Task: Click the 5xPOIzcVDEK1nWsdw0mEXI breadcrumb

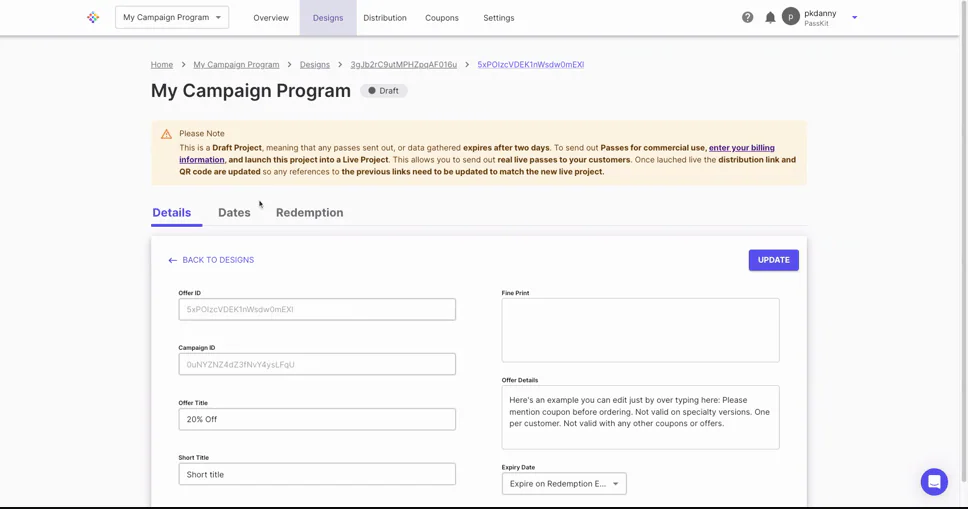Action: coord(530,64)
